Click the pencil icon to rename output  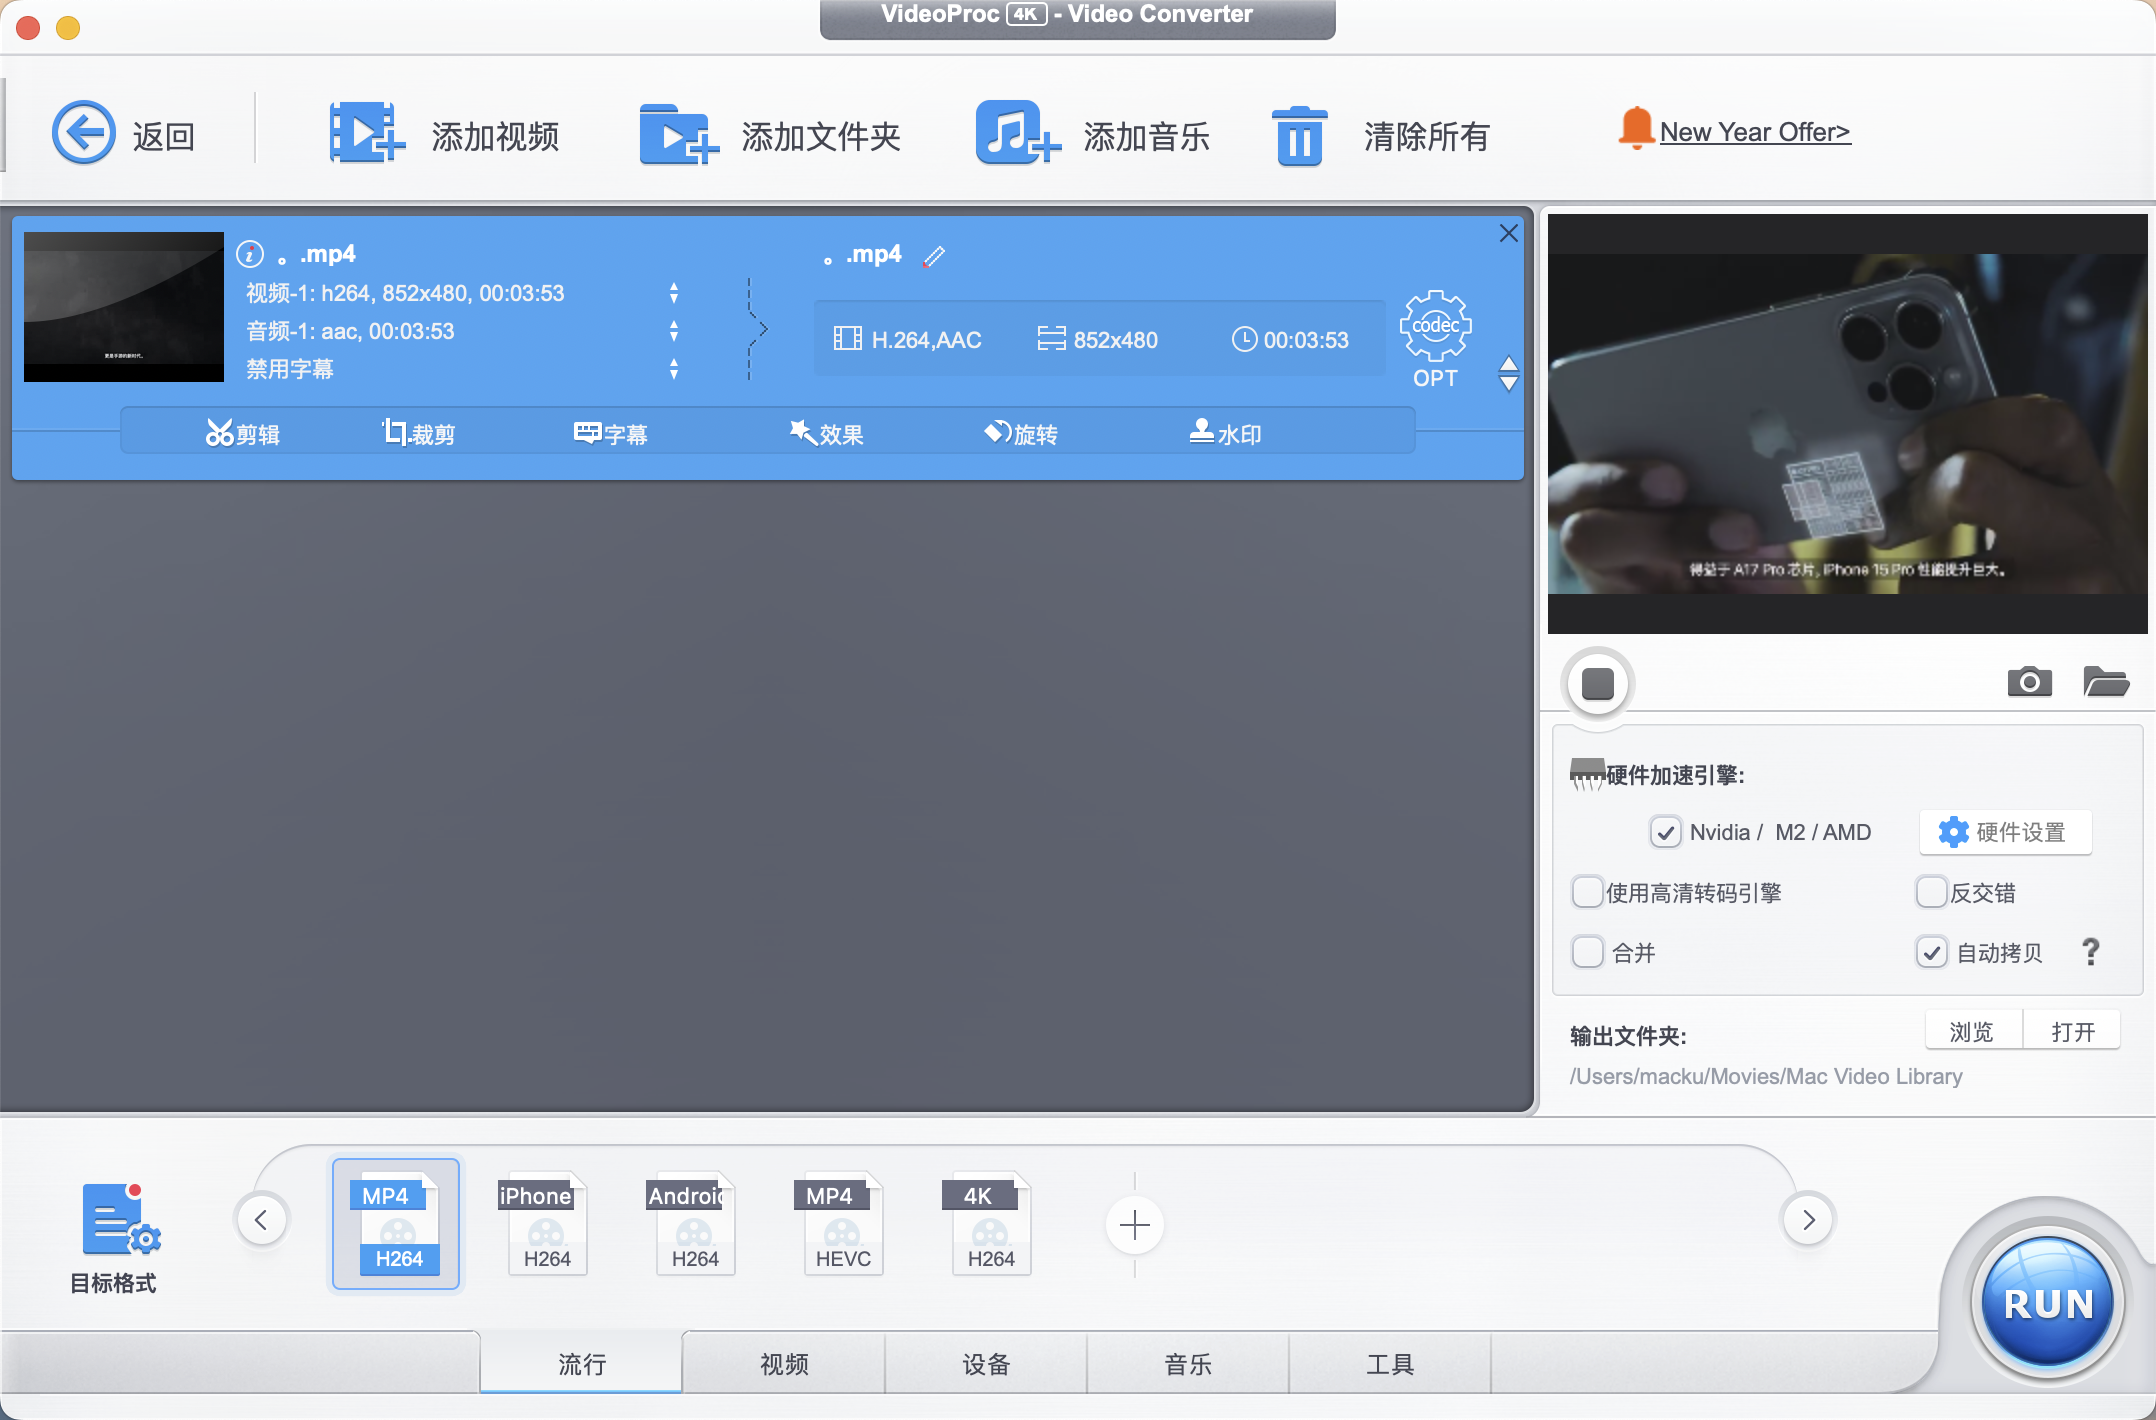(935, 256)
